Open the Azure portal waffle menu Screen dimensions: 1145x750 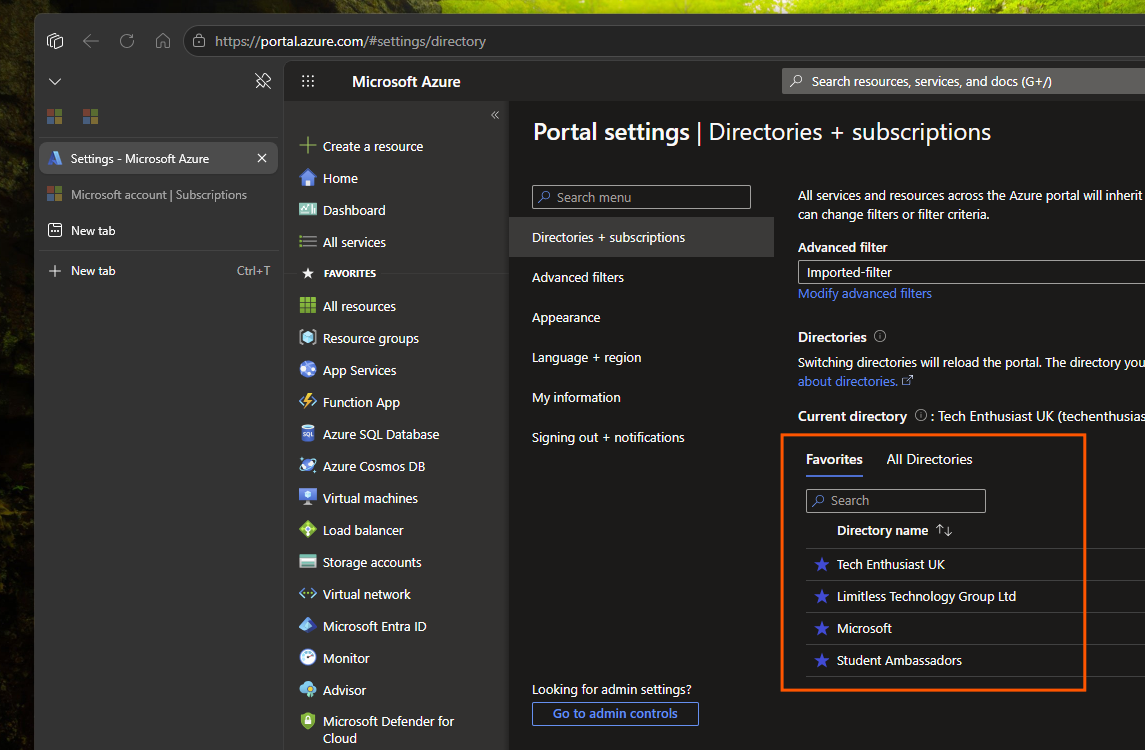pos(308,81)
